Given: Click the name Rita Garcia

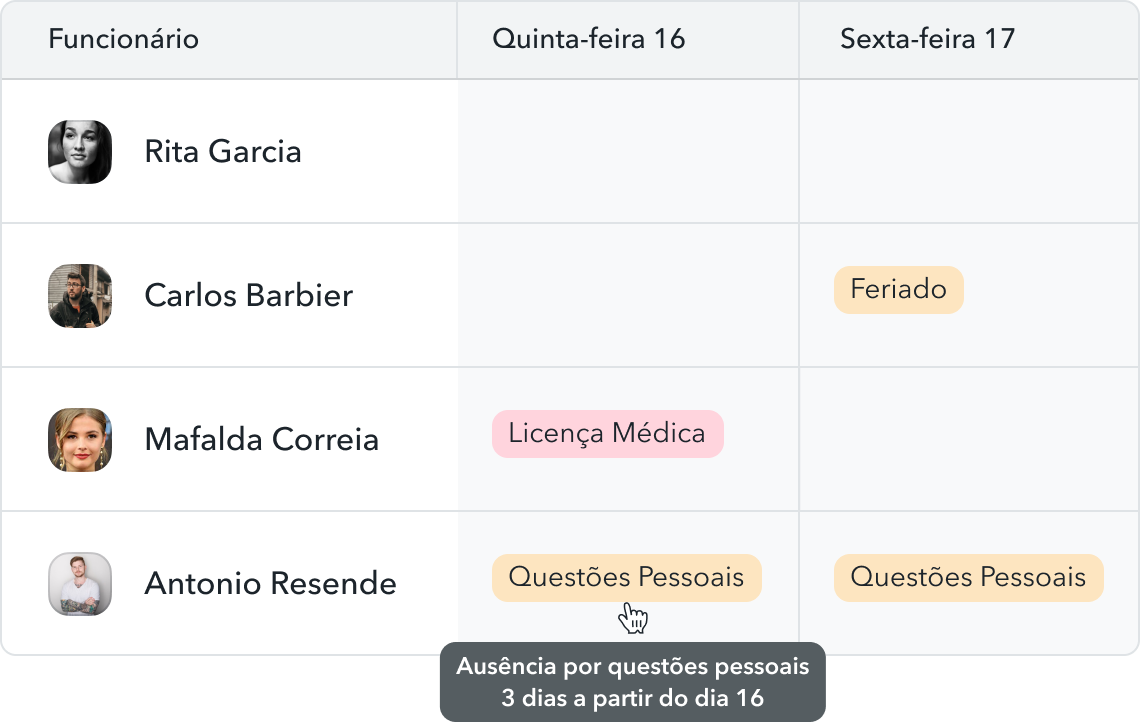Looking at the screenshot, I should [223, 152].
